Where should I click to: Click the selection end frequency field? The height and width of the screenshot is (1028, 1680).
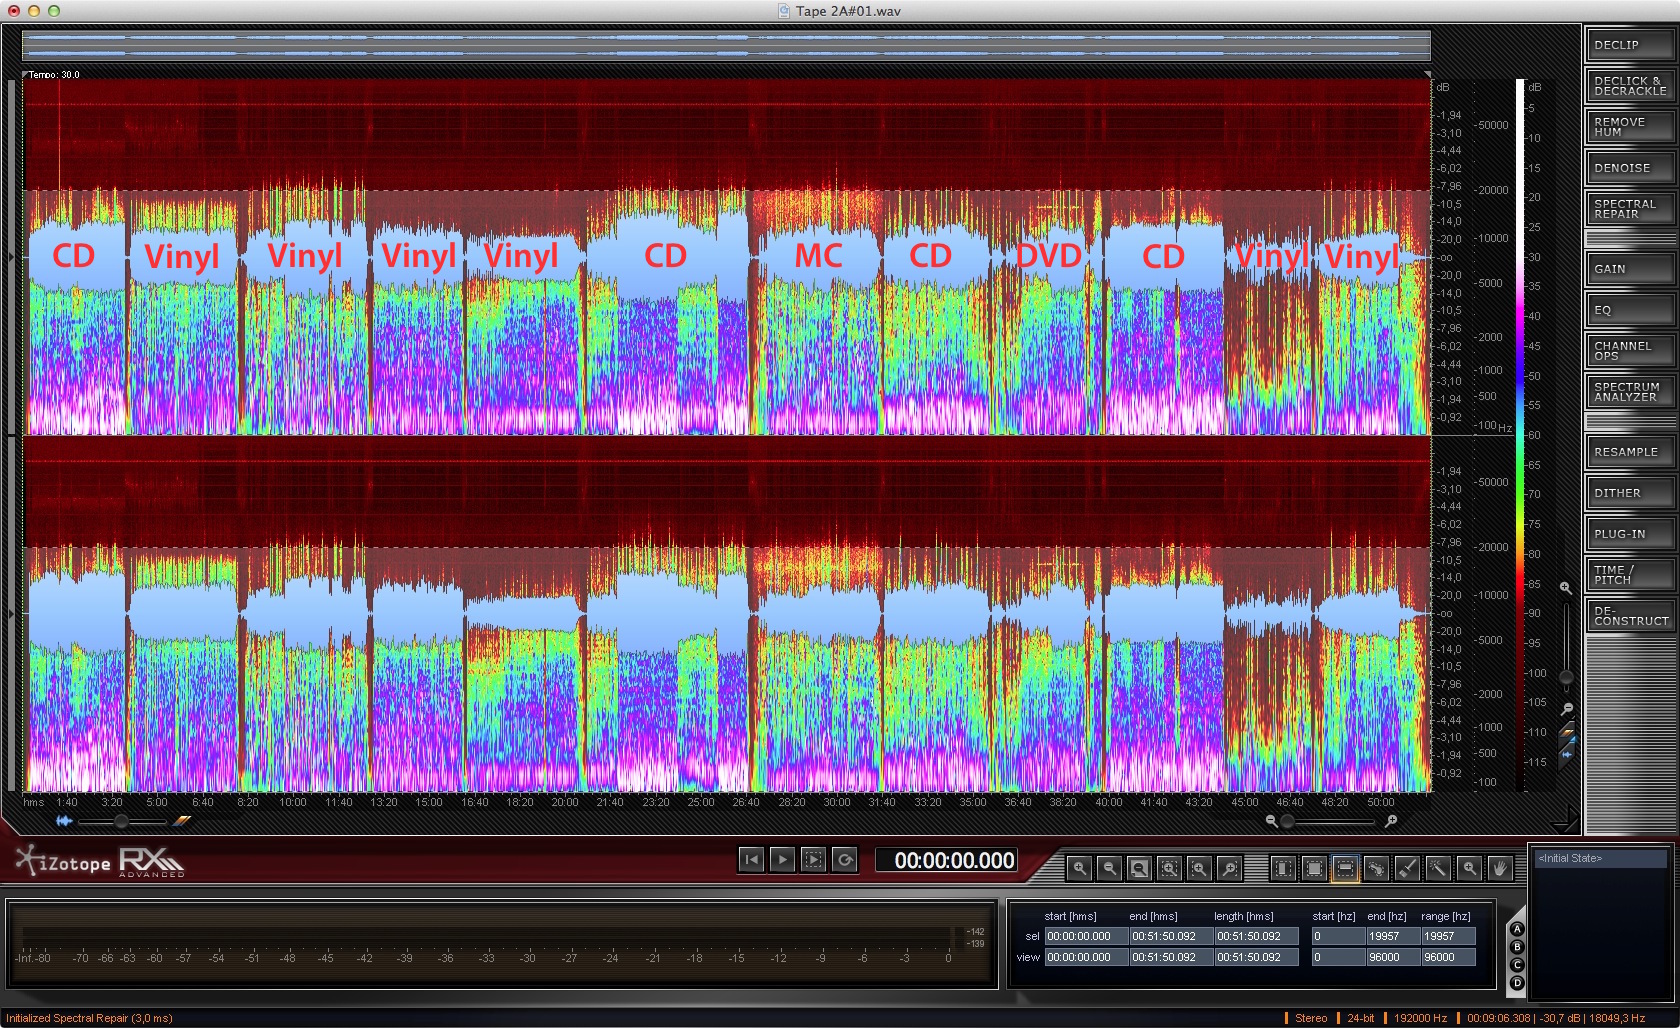[1392, 936]
